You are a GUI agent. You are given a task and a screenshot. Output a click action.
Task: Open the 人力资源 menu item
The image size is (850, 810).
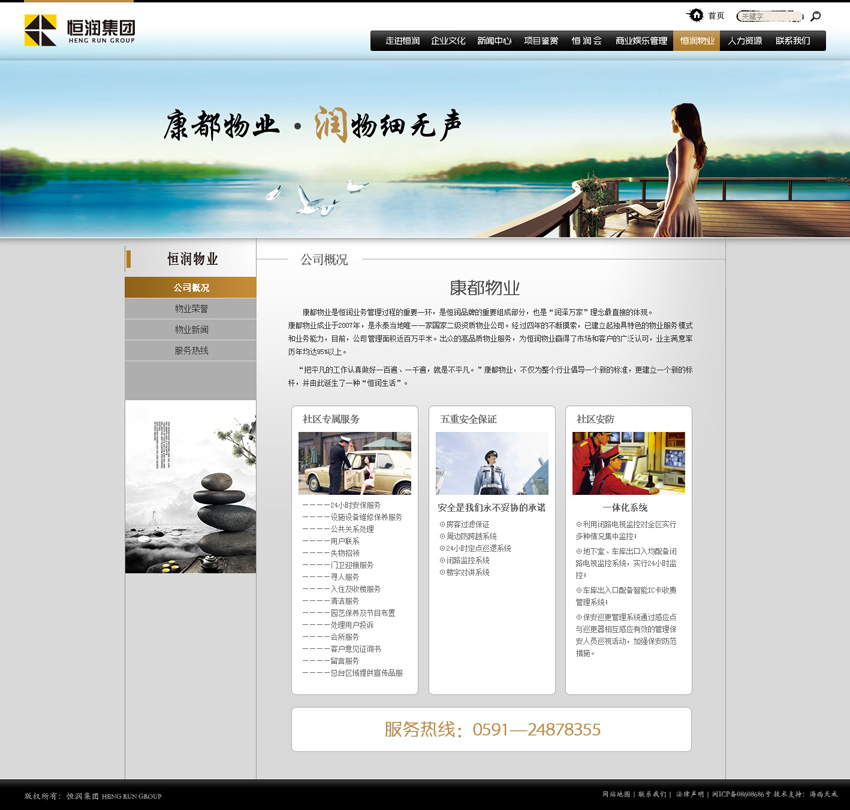(745, 41)
